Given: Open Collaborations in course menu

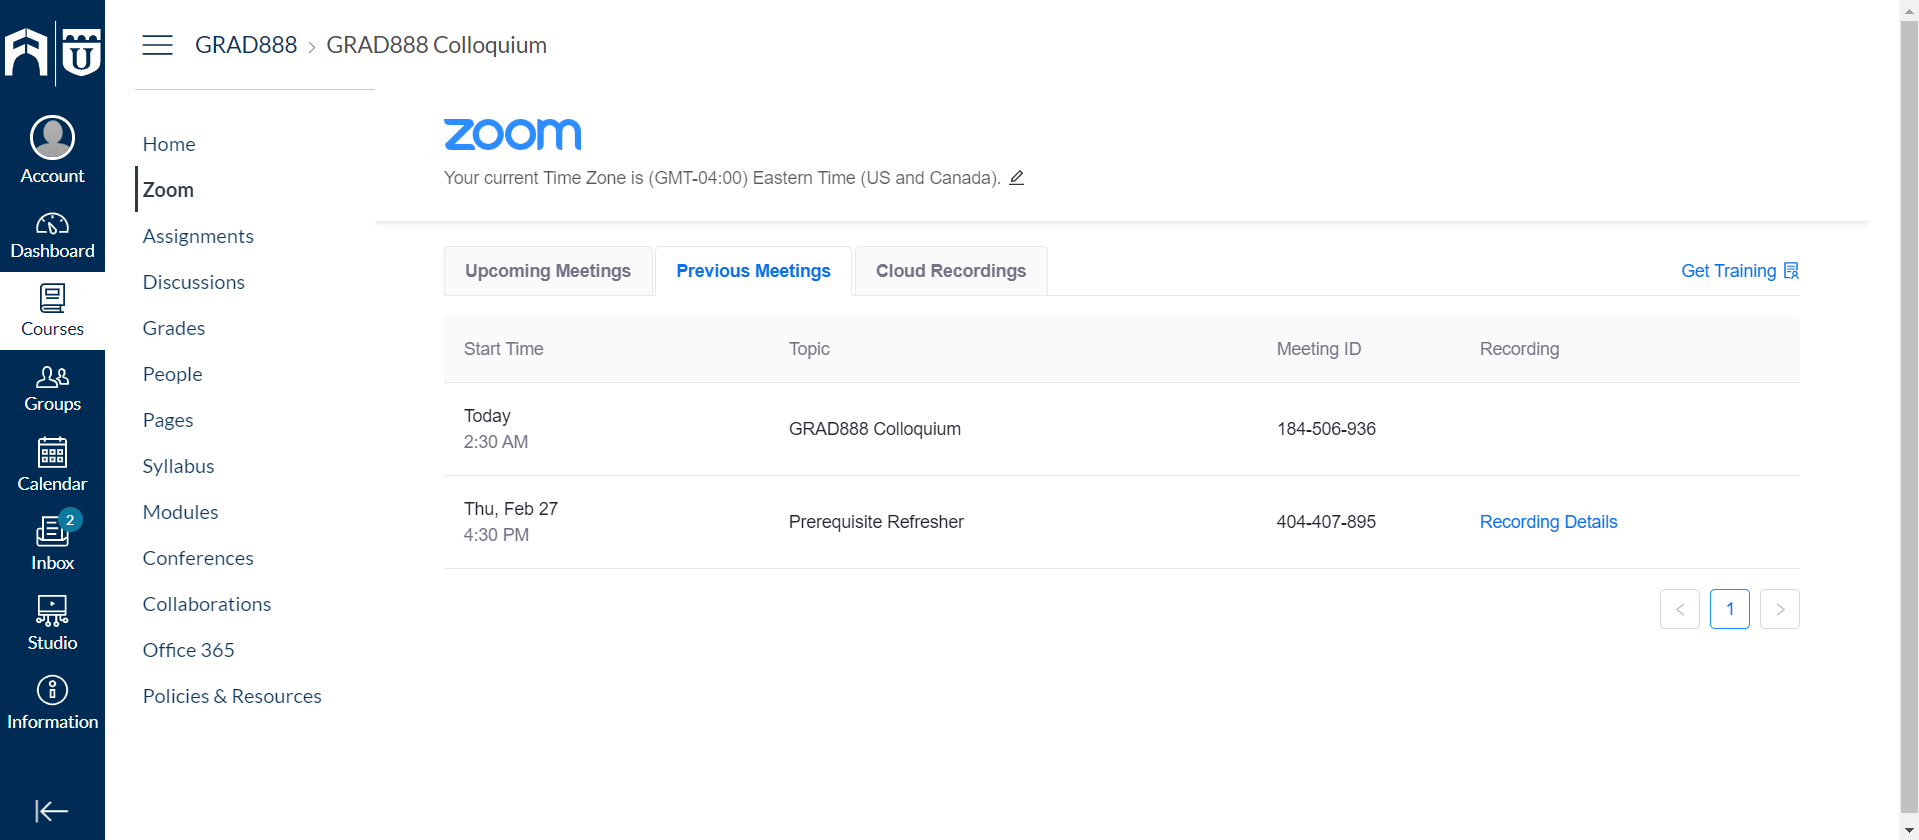Looking at the screenshot, I should tap(207, 604).
